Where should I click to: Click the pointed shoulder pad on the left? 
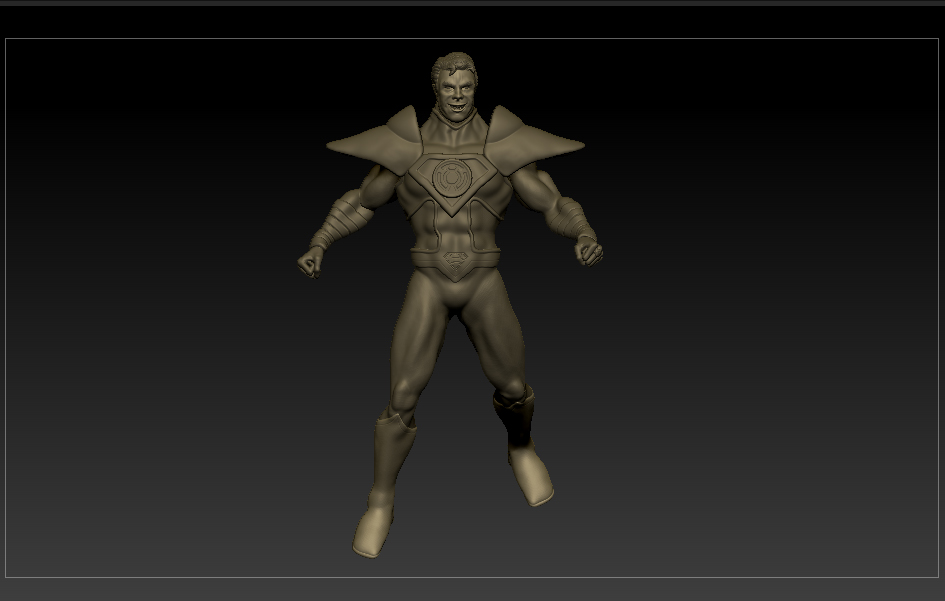[x=373, y=140]
